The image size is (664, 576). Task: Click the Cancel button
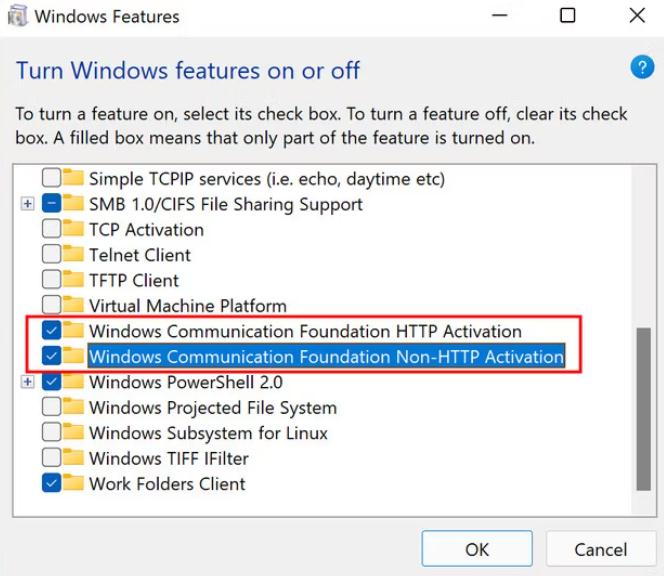tap(600, 549)
